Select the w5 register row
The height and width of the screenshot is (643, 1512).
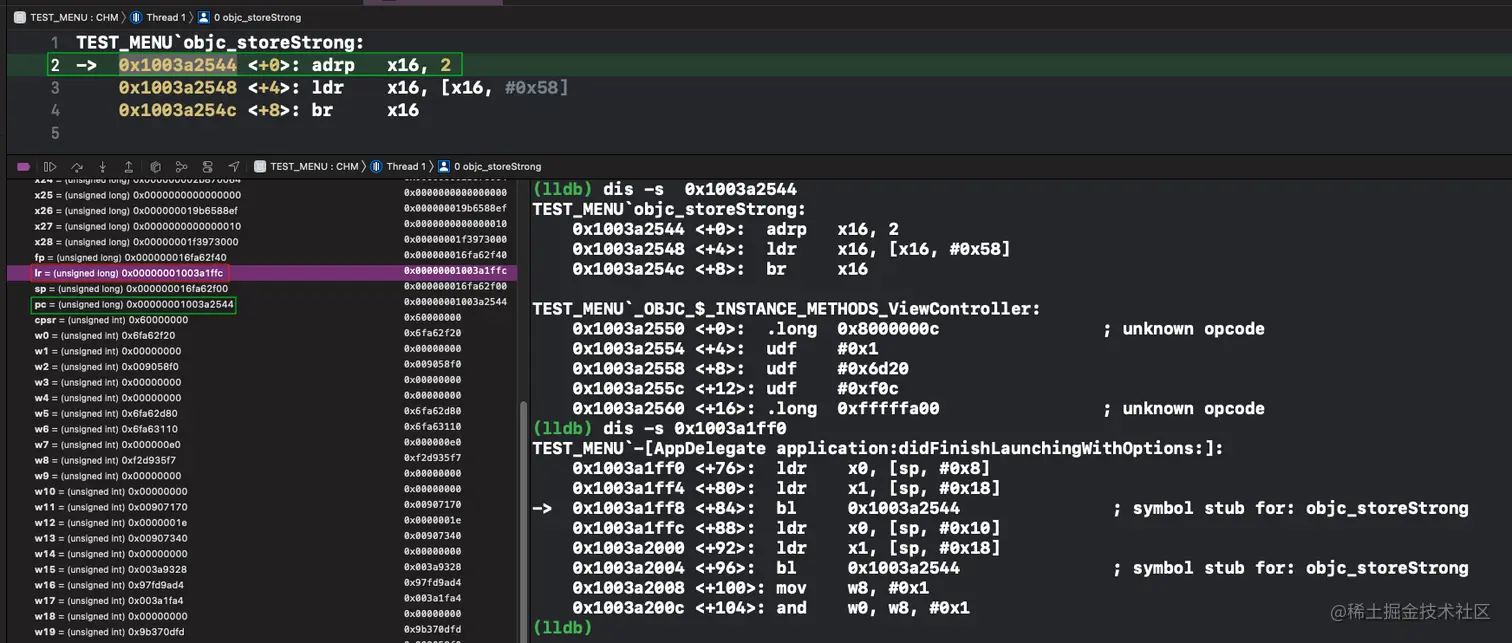260,413
